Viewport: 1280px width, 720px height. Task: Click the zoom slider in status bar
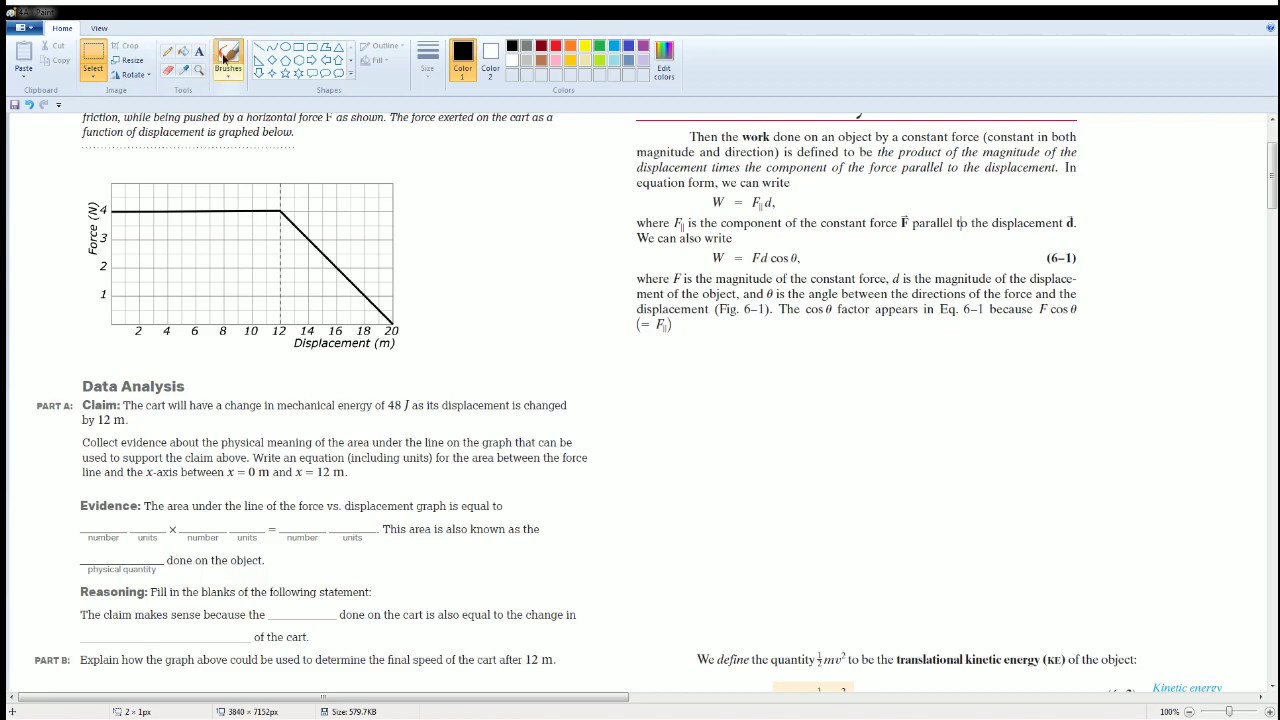pyautogui.click(x=1229, y=711)
